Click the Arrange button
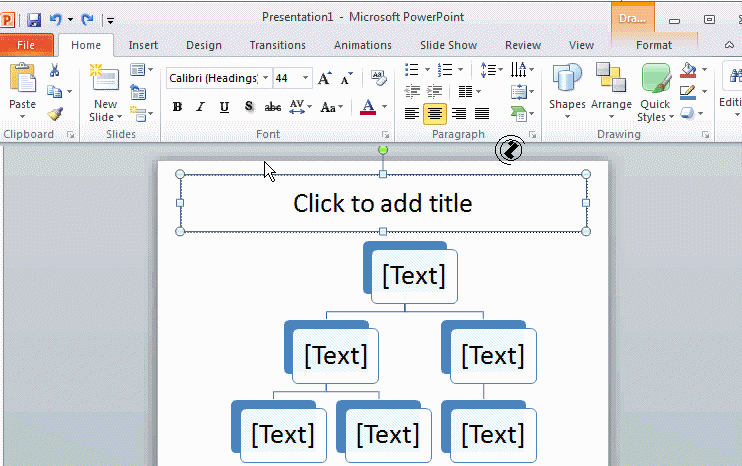The height and width of the screenshot is (466, 742). (x=611, y=92)
